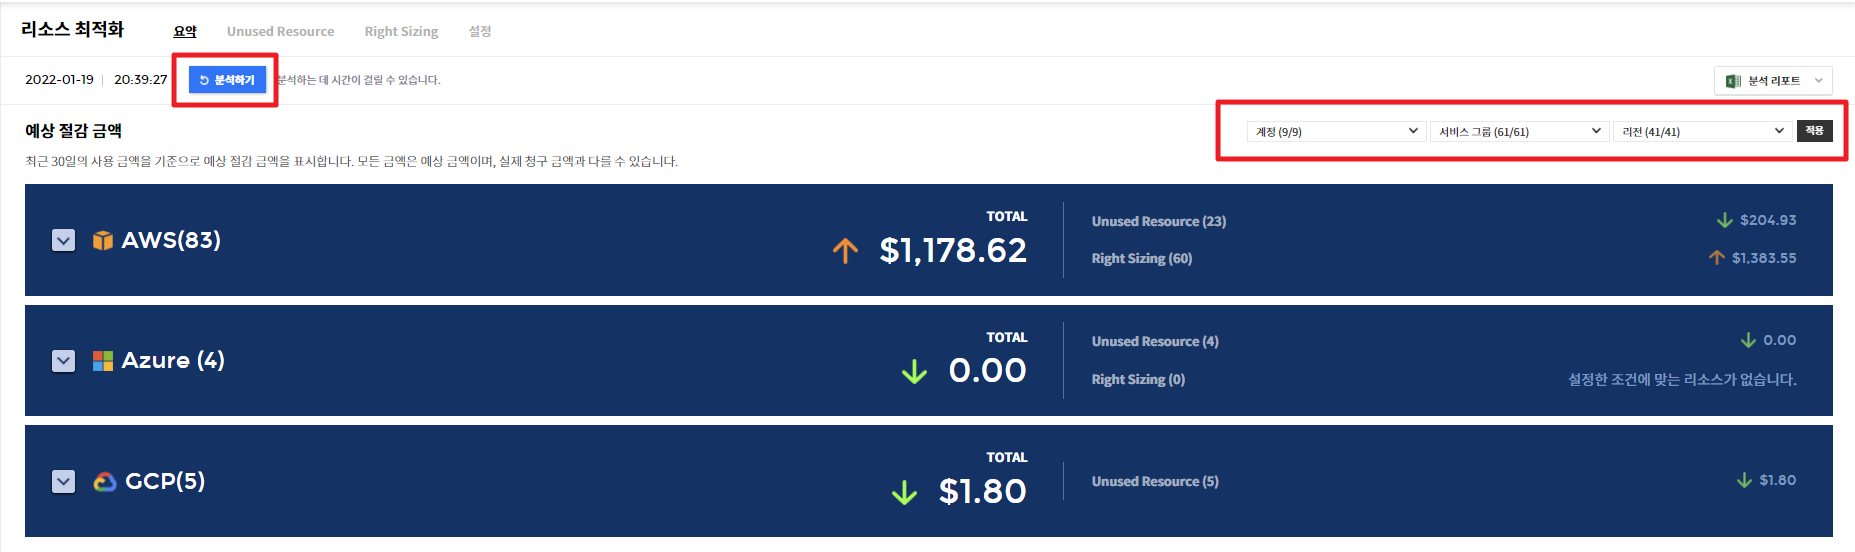Open the 서비스 그룹 (61/61) dropdown

1520,131
